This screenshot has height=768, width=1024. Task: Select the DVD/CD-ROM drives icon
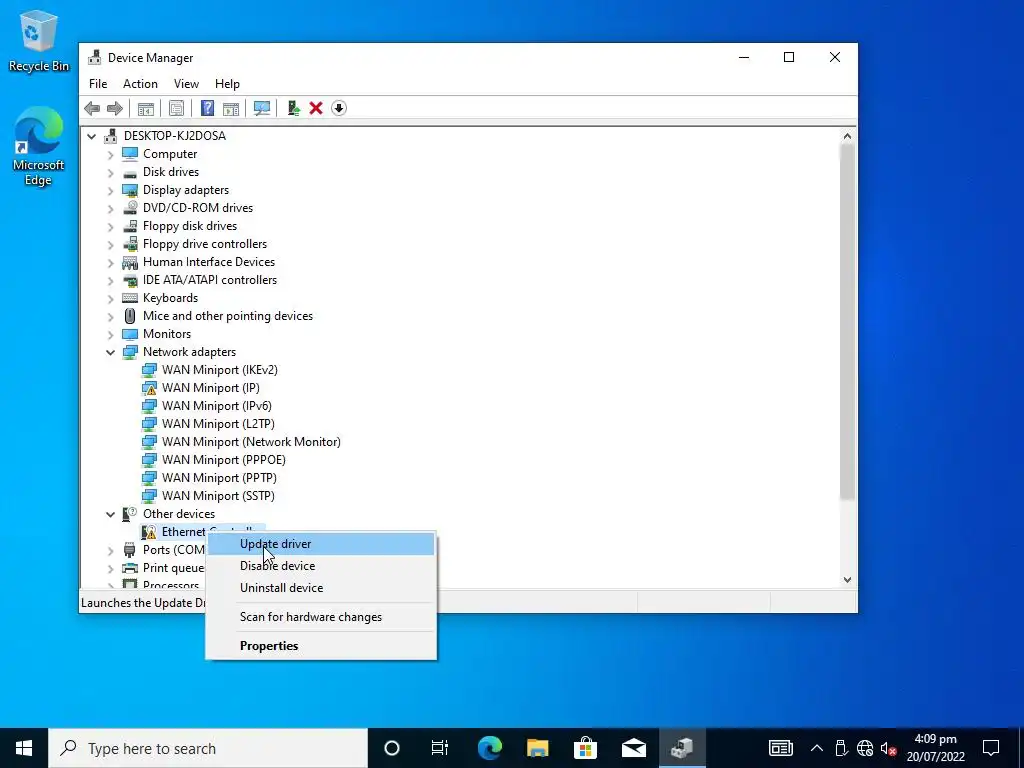point(130,208)
